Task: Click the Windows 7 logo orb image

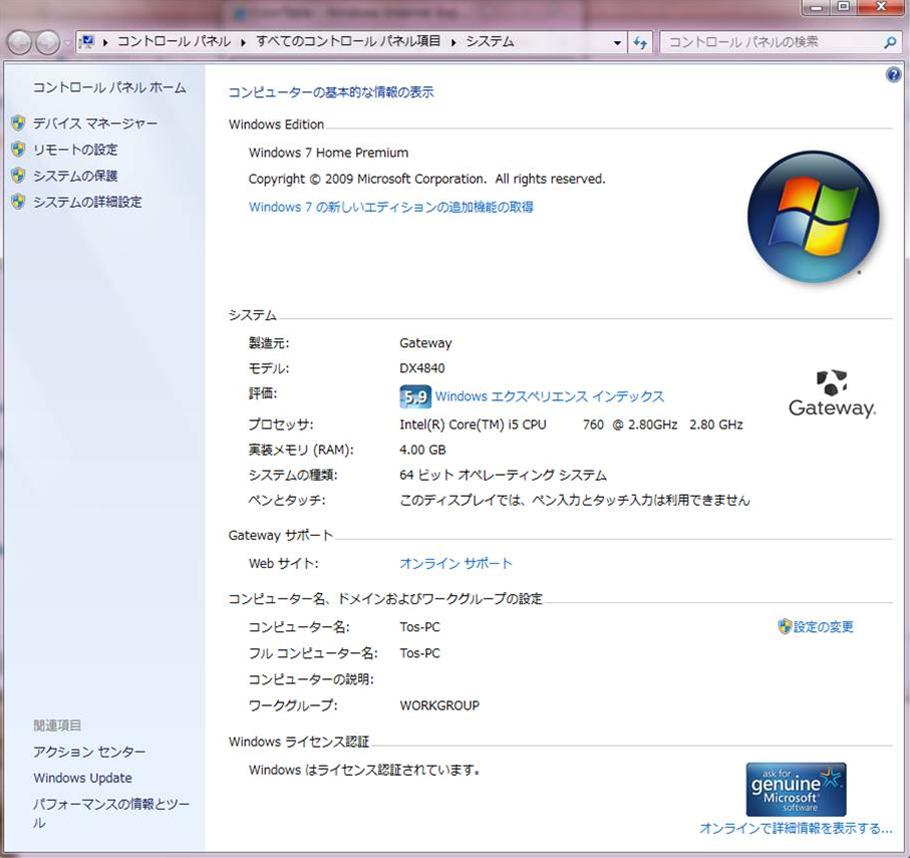Action: (814, 217)
